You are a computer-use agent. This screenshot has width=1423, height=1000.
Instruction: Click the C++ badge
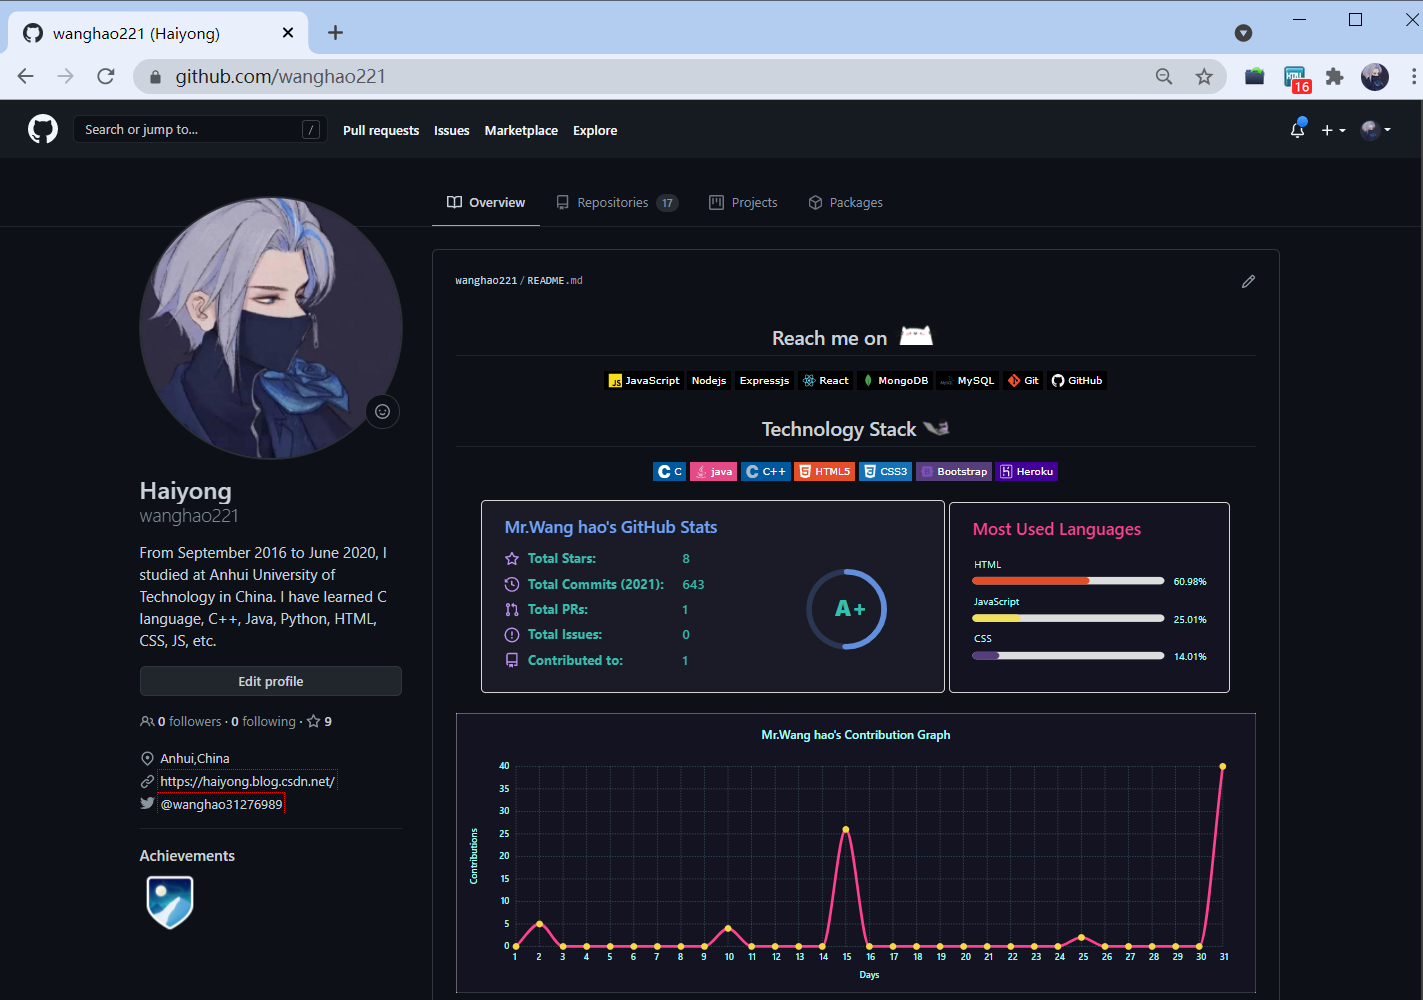(x=766, y=471)
